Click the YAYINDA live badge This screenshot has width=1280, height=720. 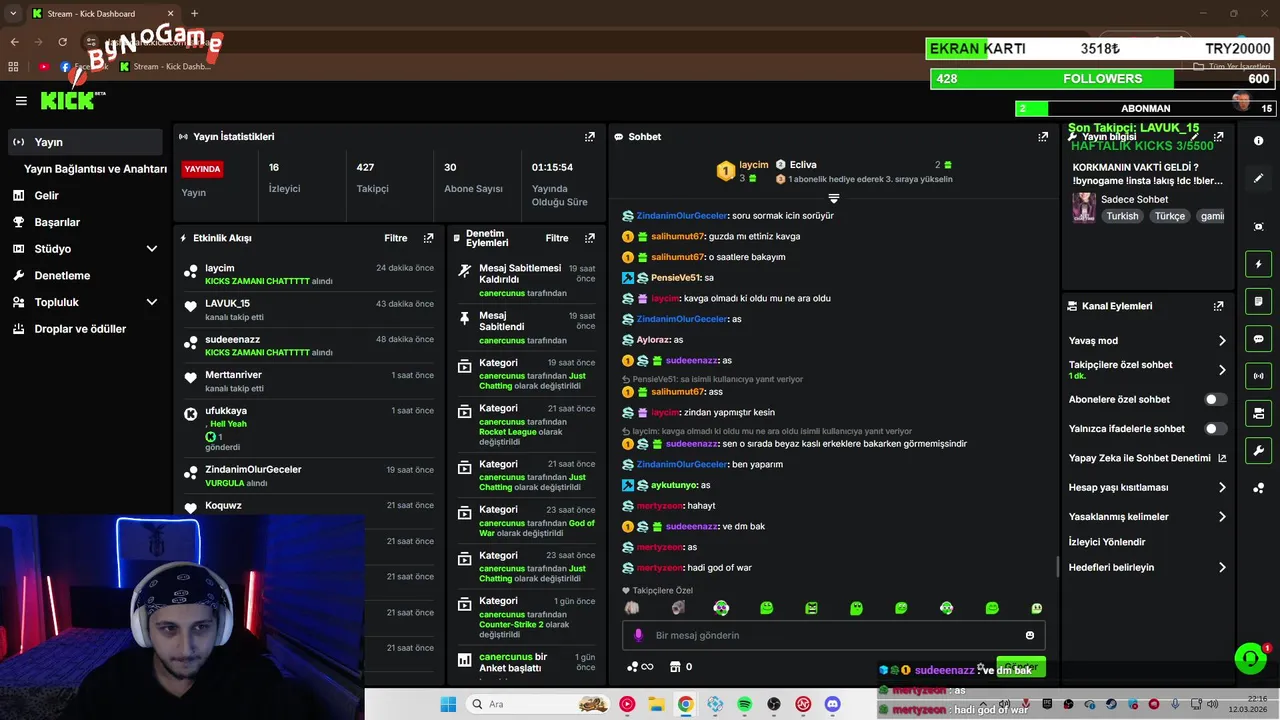tap(202, 169)
